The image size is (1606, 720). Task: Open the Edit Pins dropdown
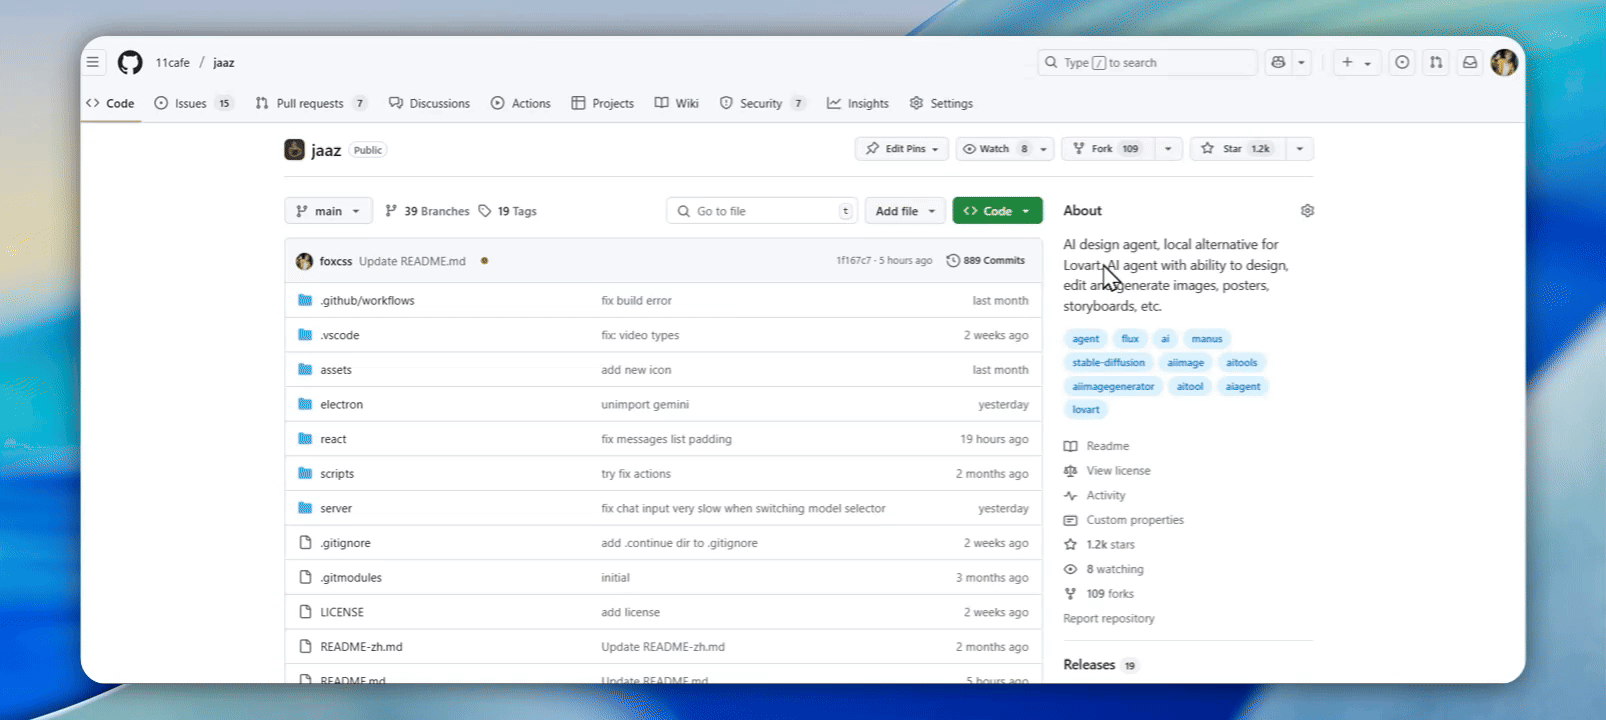902,149
